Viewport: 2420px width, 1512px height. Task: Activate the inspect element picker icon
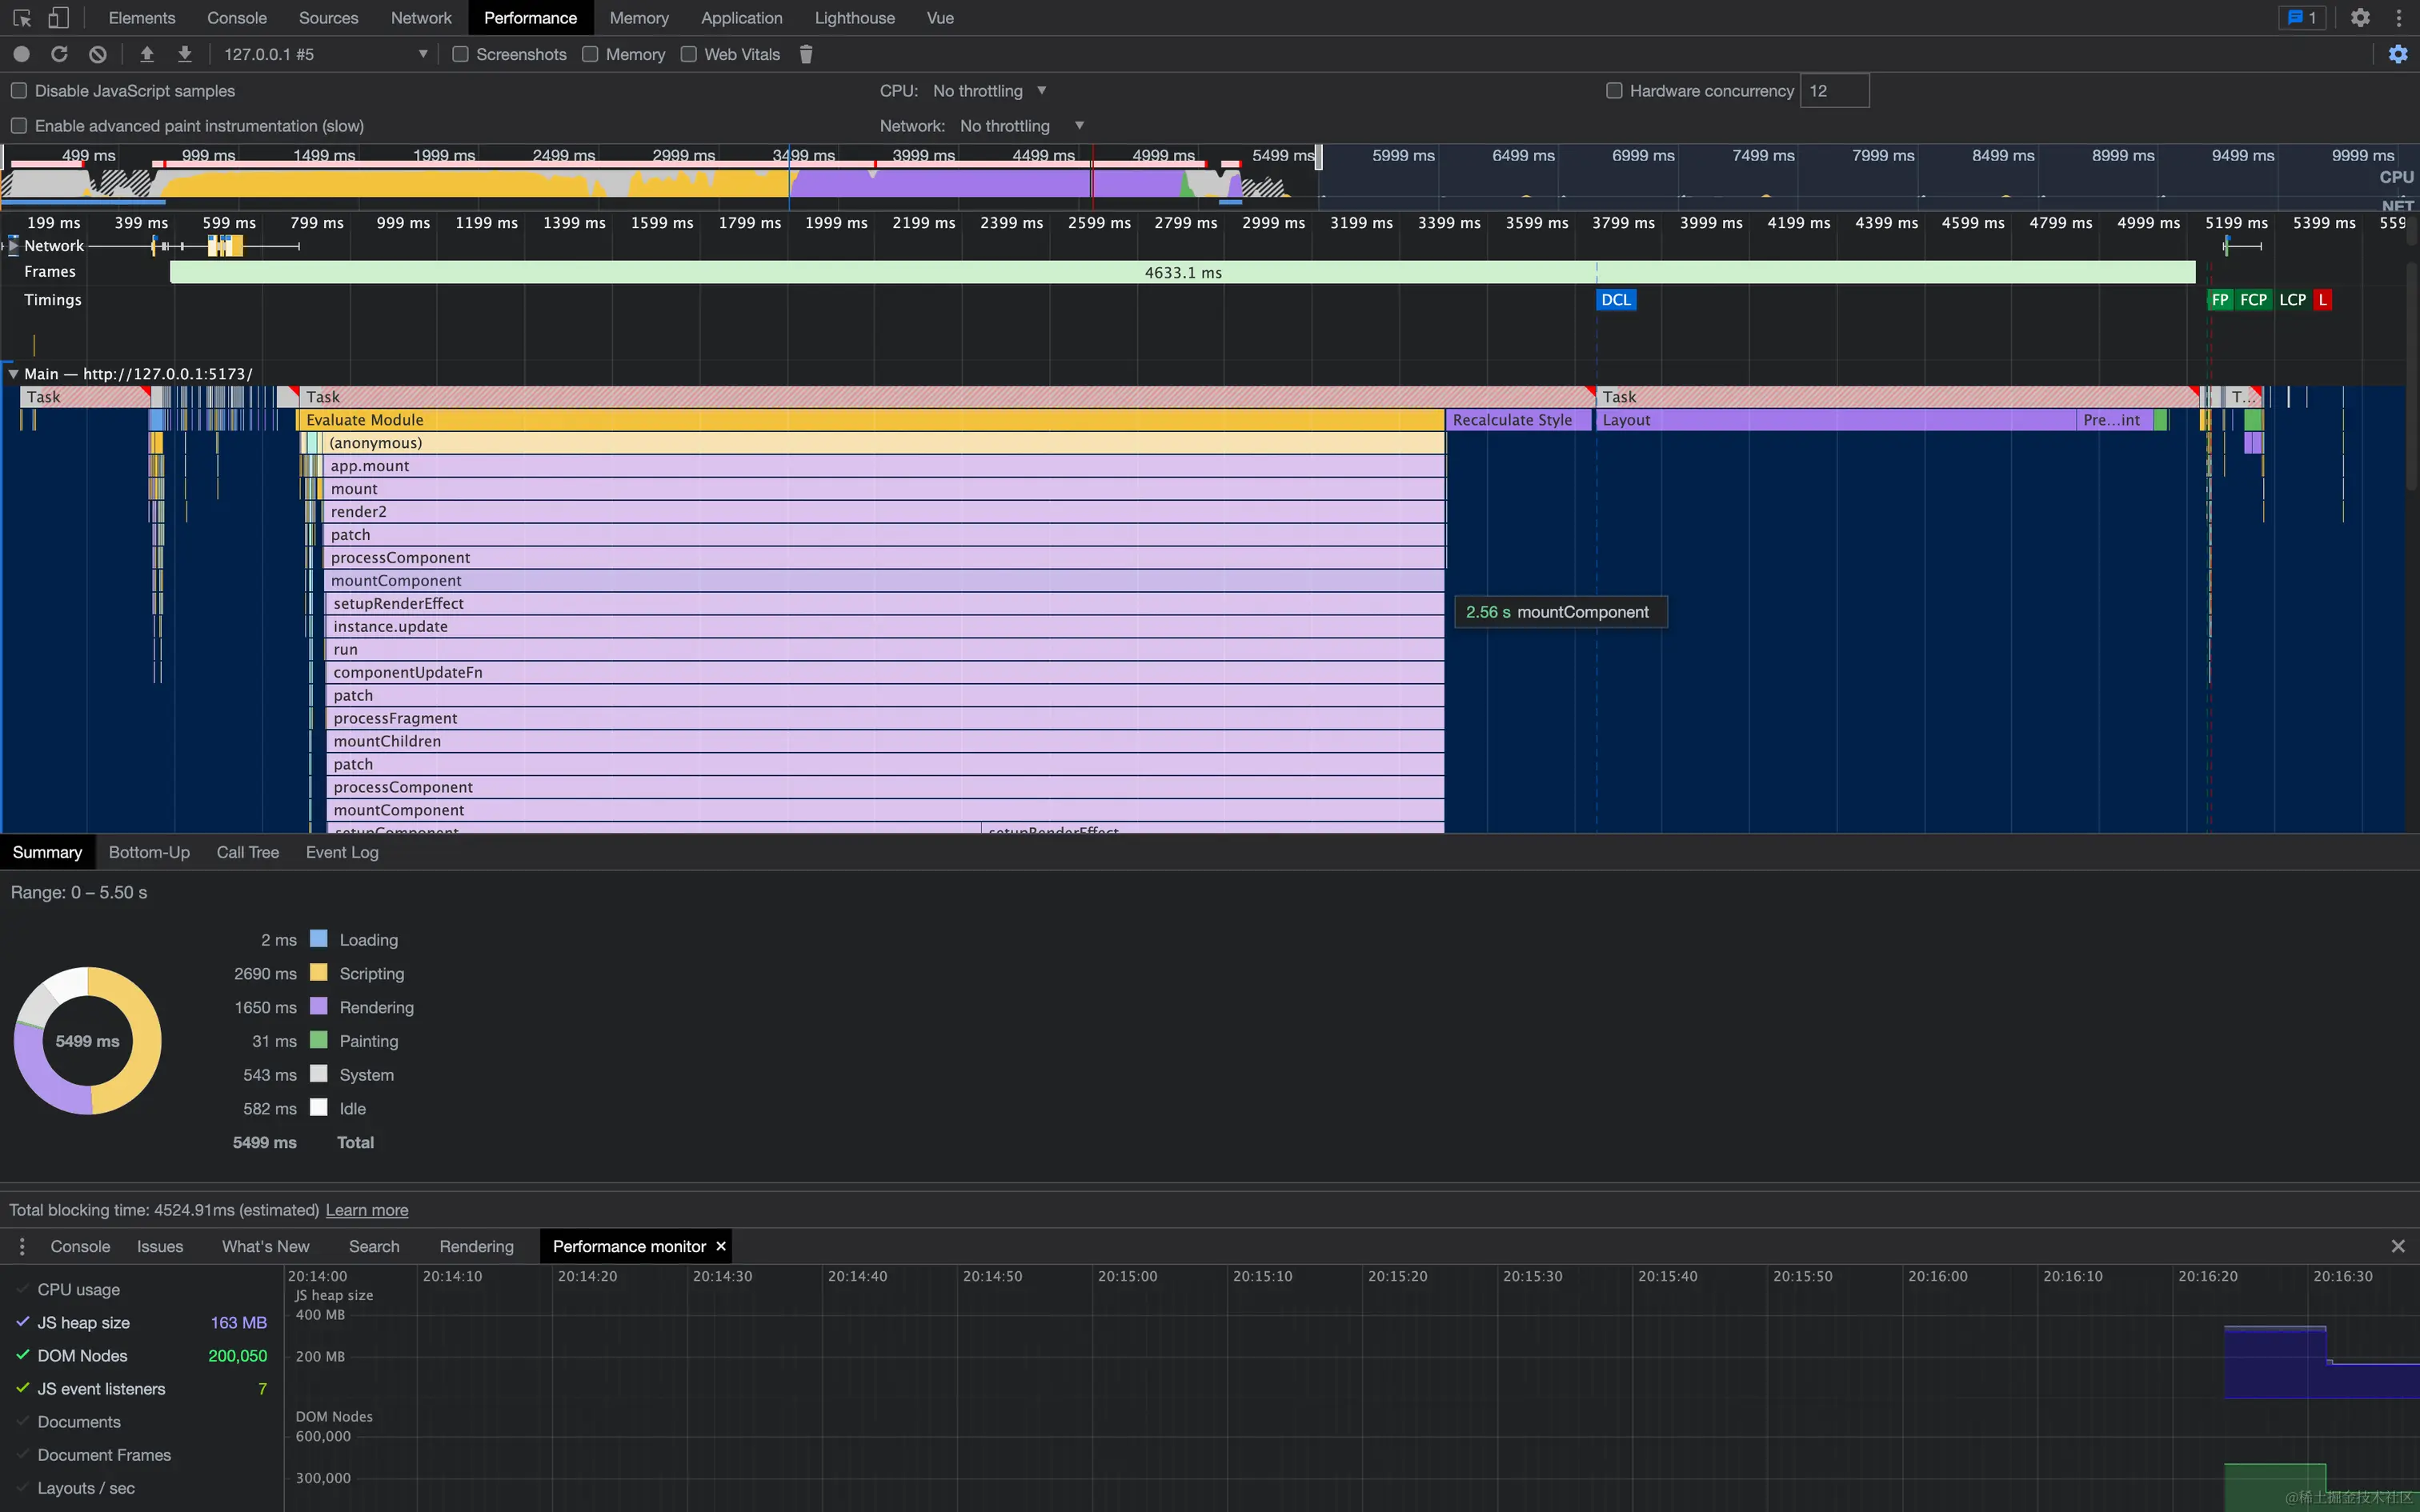coord(22,18)
